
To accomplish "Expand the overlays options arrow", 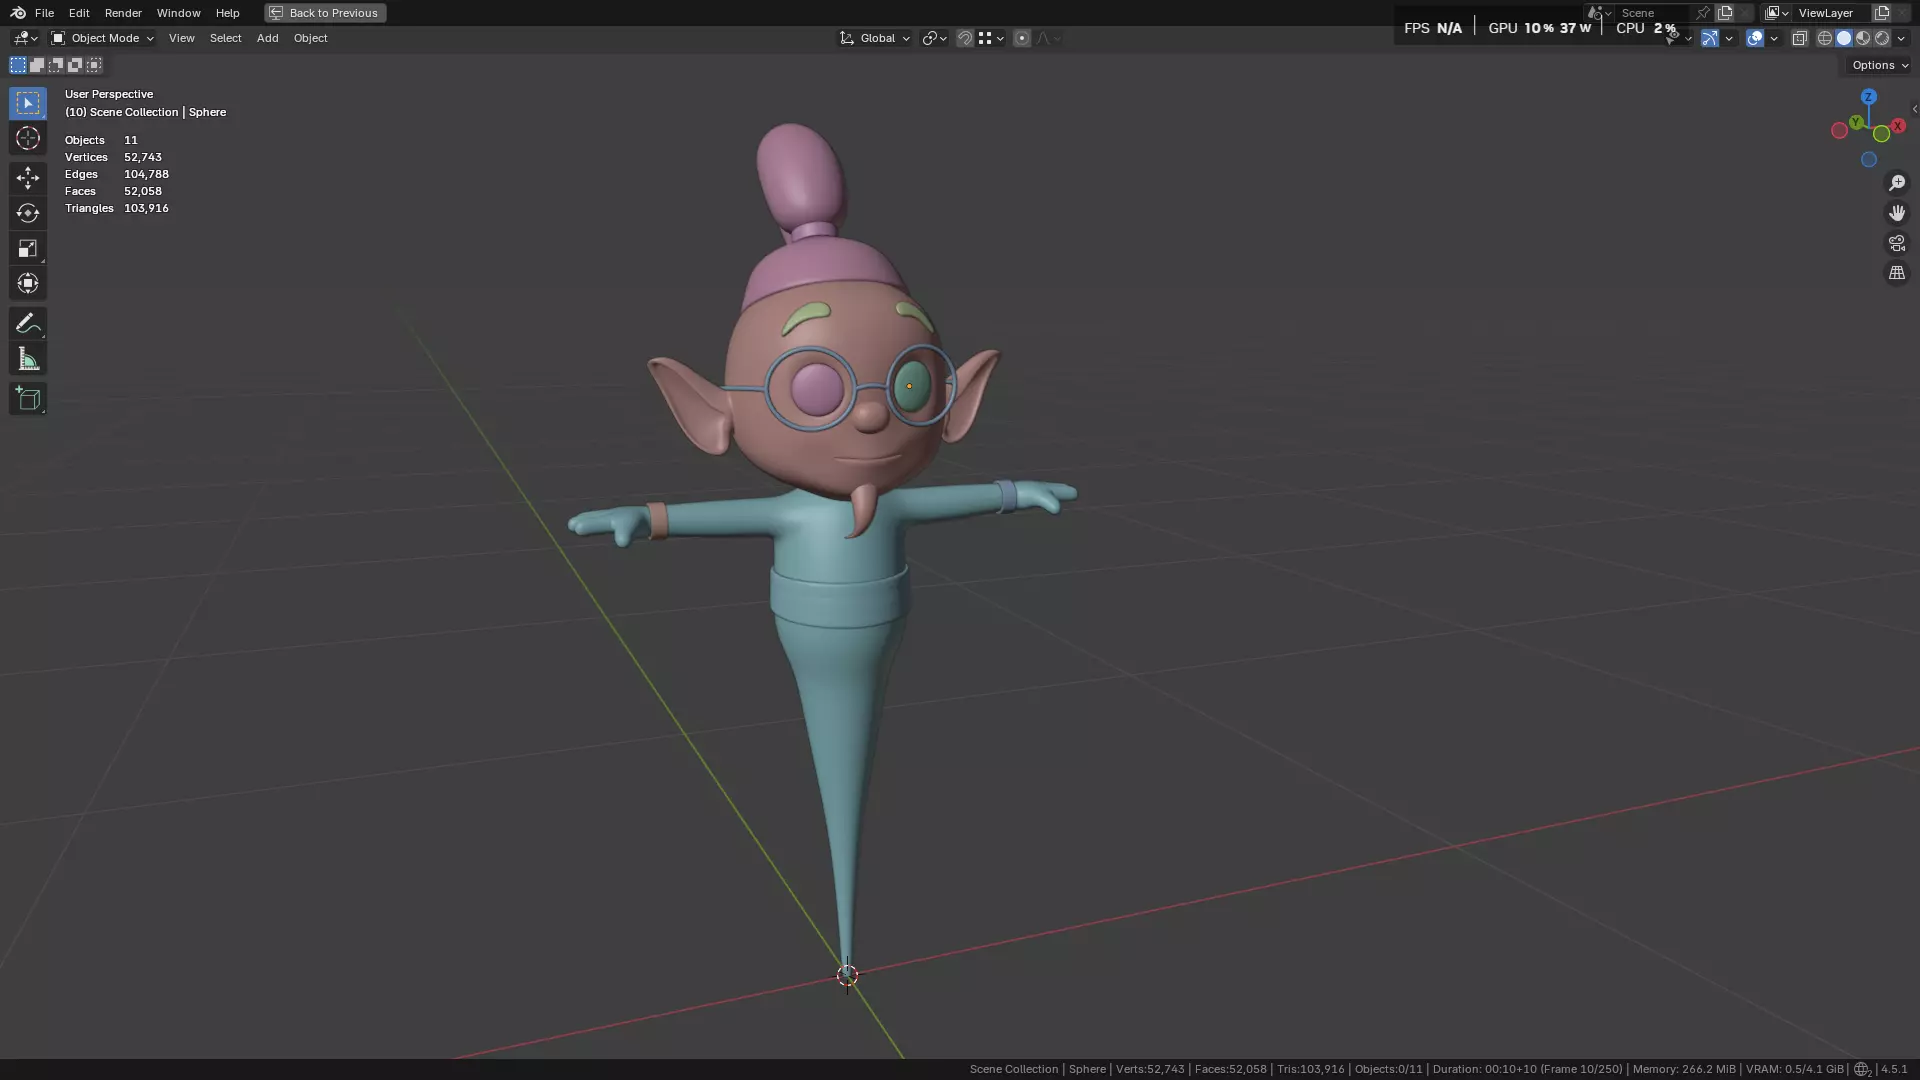I will pyautogui.click(x=1774, y=38).
